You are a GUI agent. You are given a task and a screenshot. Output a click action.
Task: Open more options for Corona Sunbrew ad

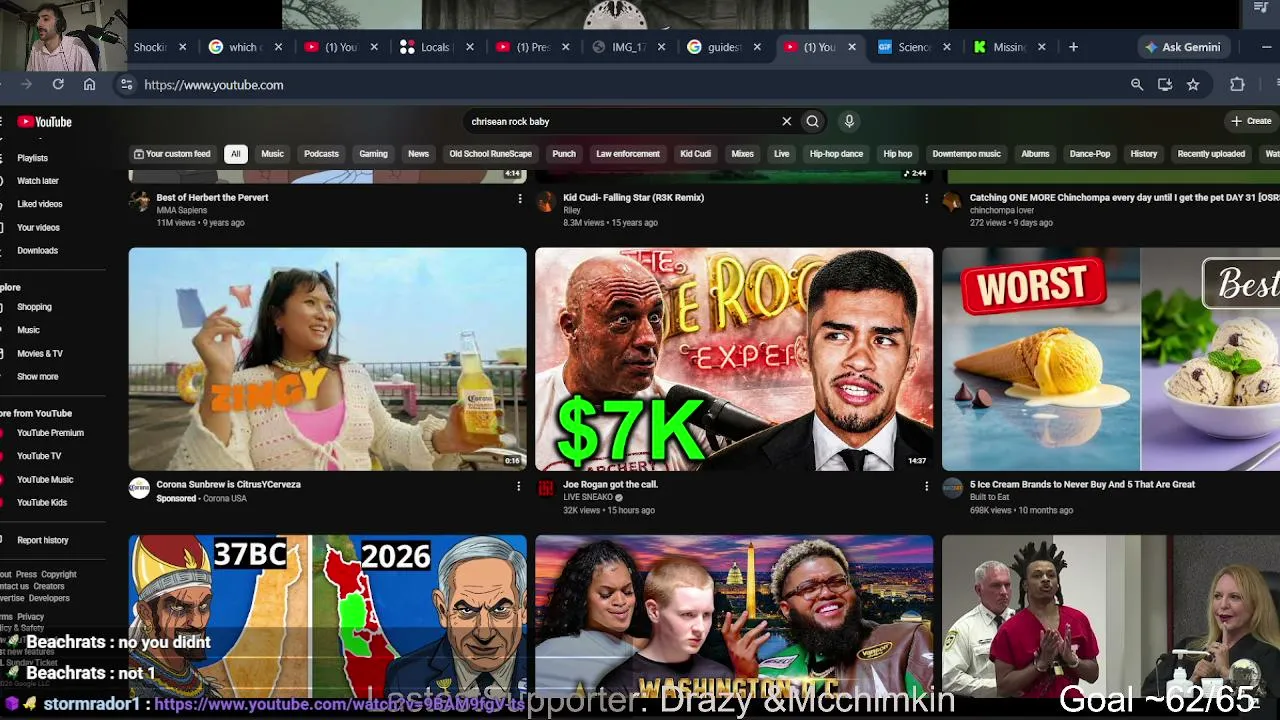(518, 486)
